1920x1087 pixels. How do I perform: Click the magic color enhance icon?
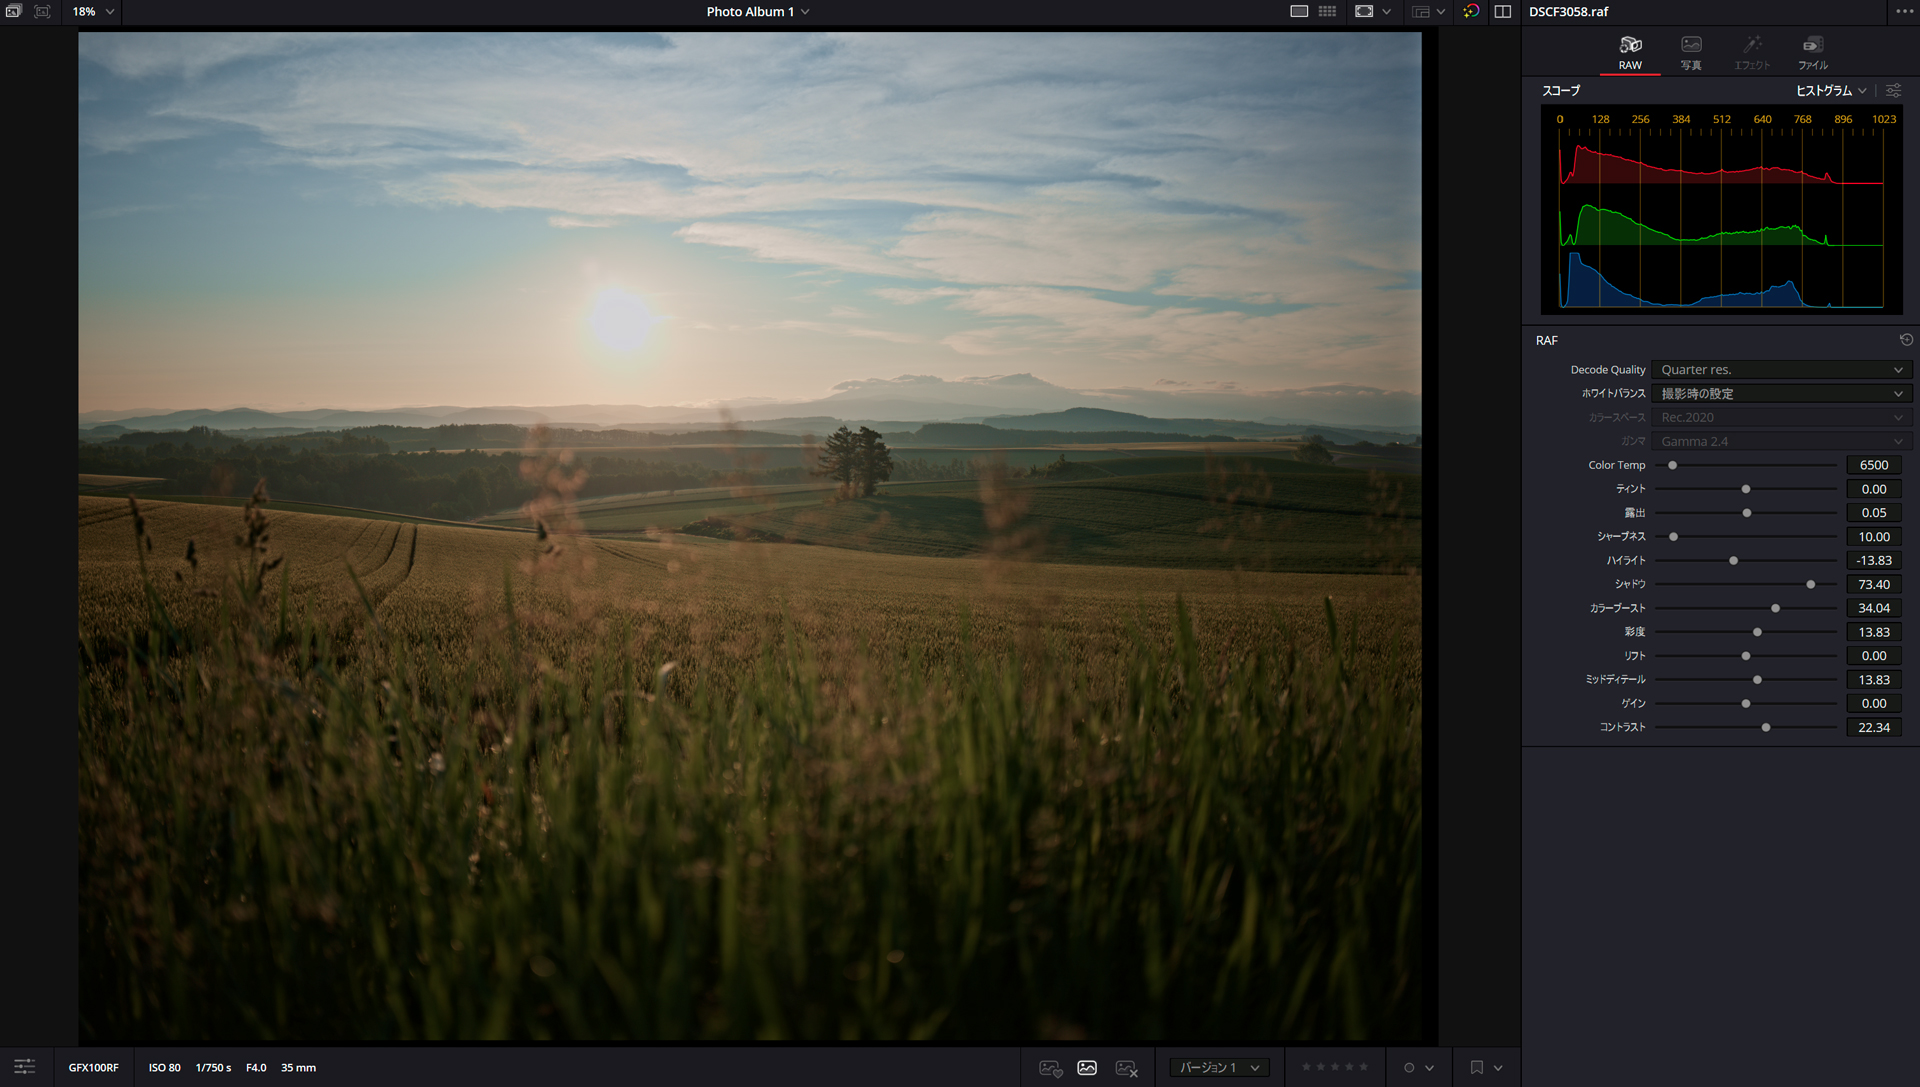point(1471,12)
